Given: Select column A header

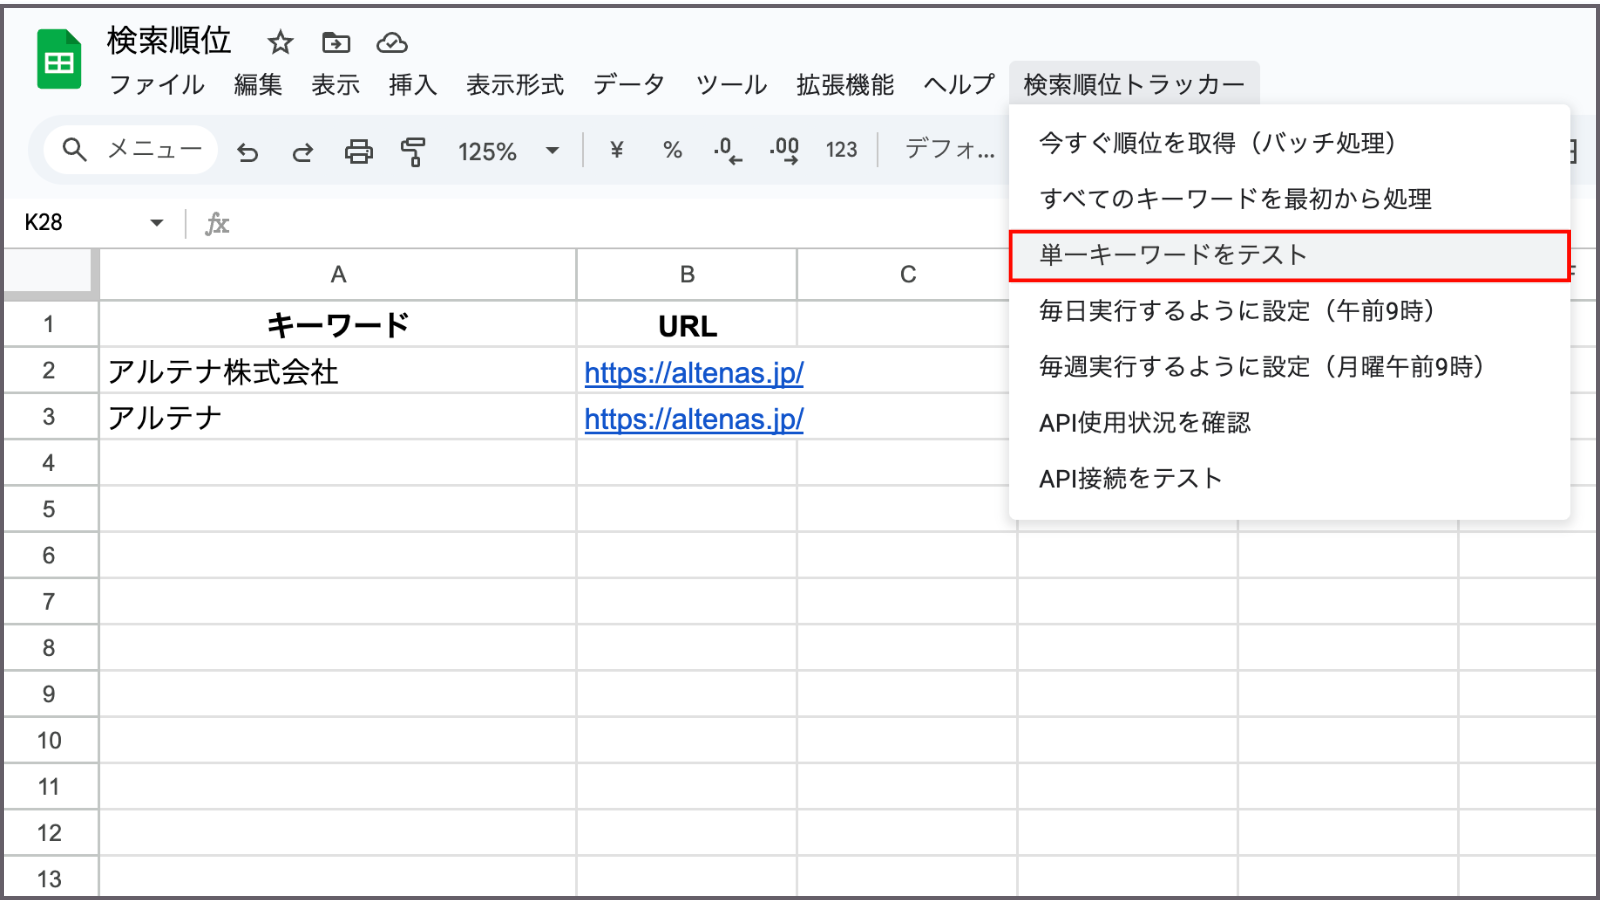Looking at the screenshot, I should coord(338,274).
